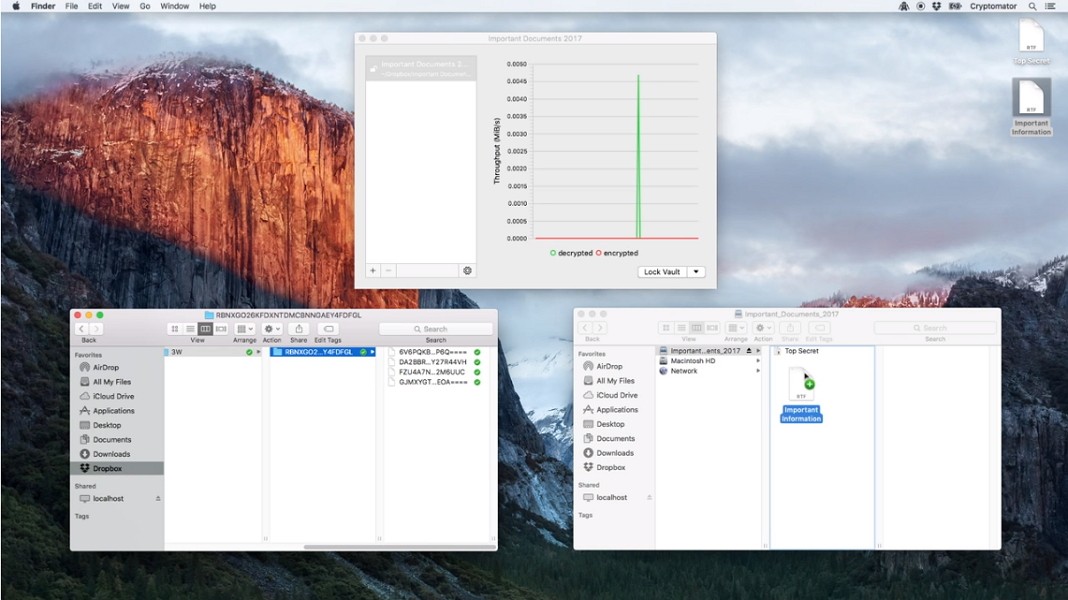
Task: Select Important Information file on desktop
Action: (1031, 107)
